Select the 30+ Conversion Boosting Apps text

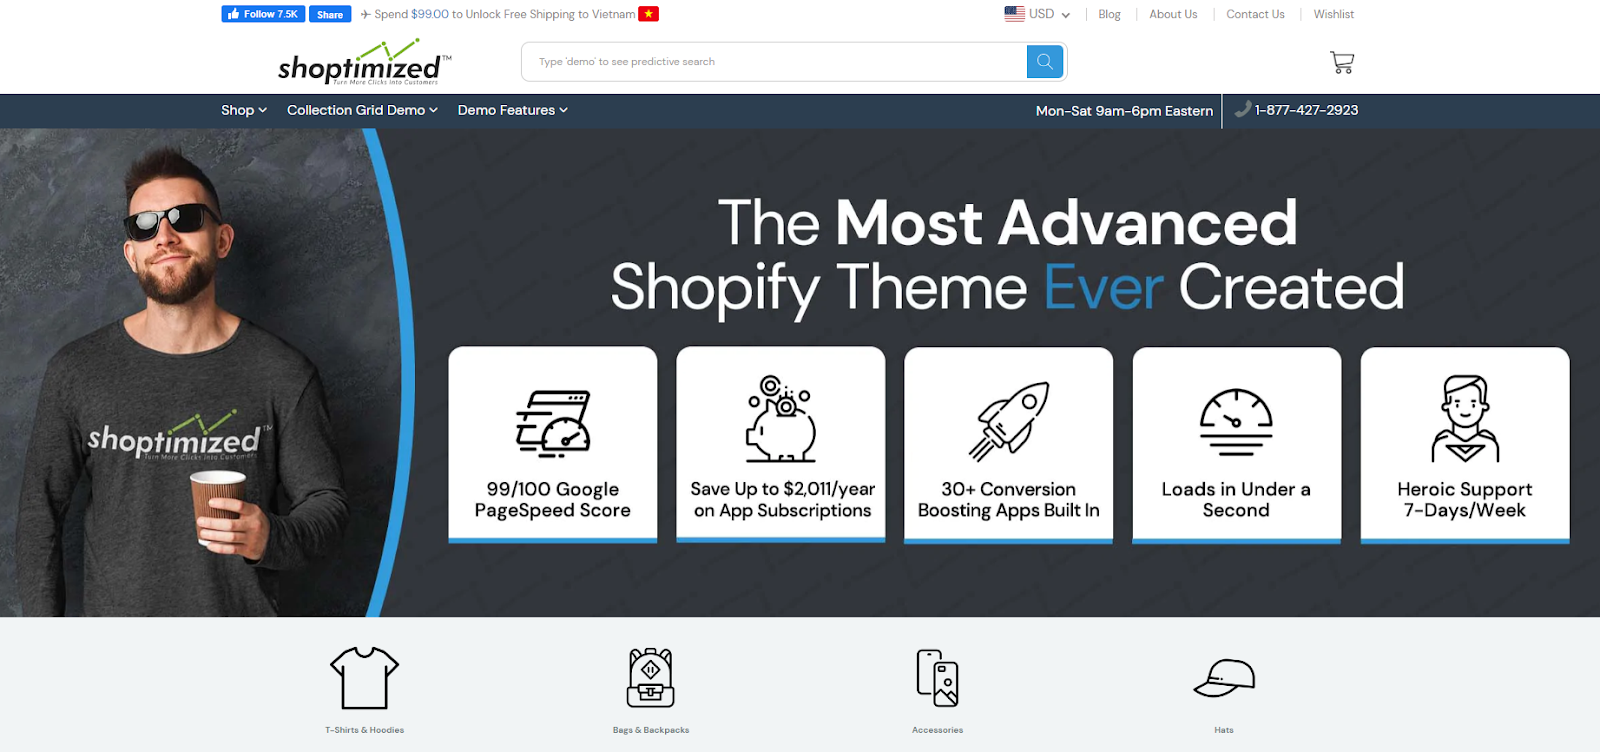point(1009,500)
